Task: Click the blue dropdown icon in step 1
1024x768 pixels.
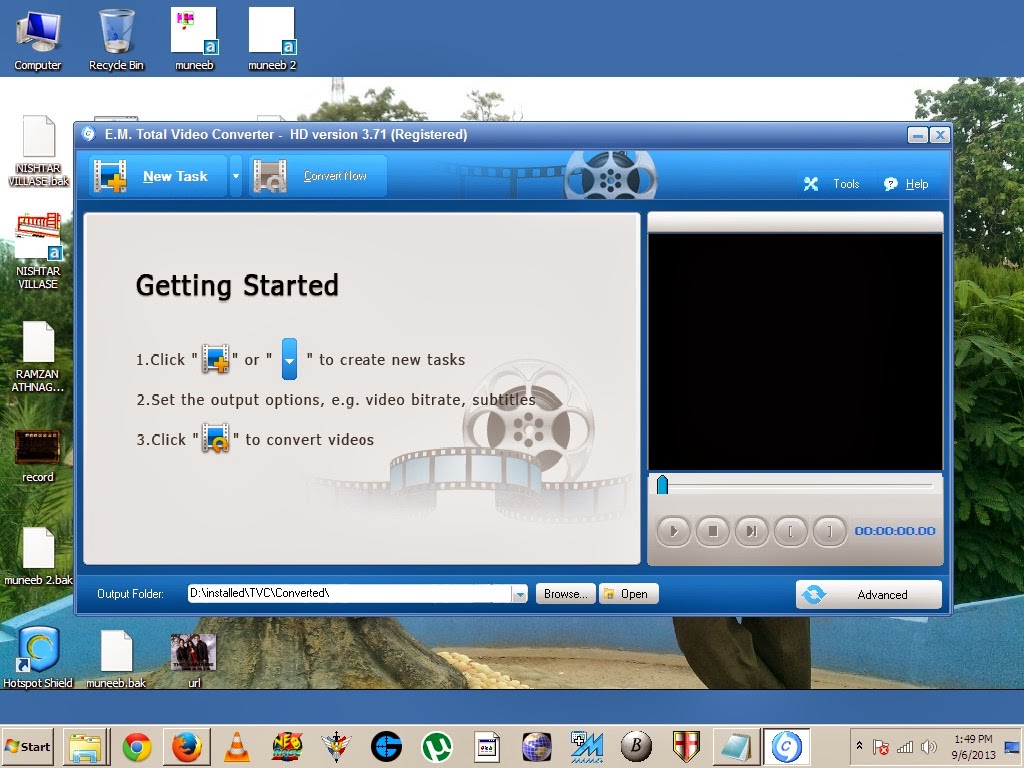Action: [x=289, y=359]
